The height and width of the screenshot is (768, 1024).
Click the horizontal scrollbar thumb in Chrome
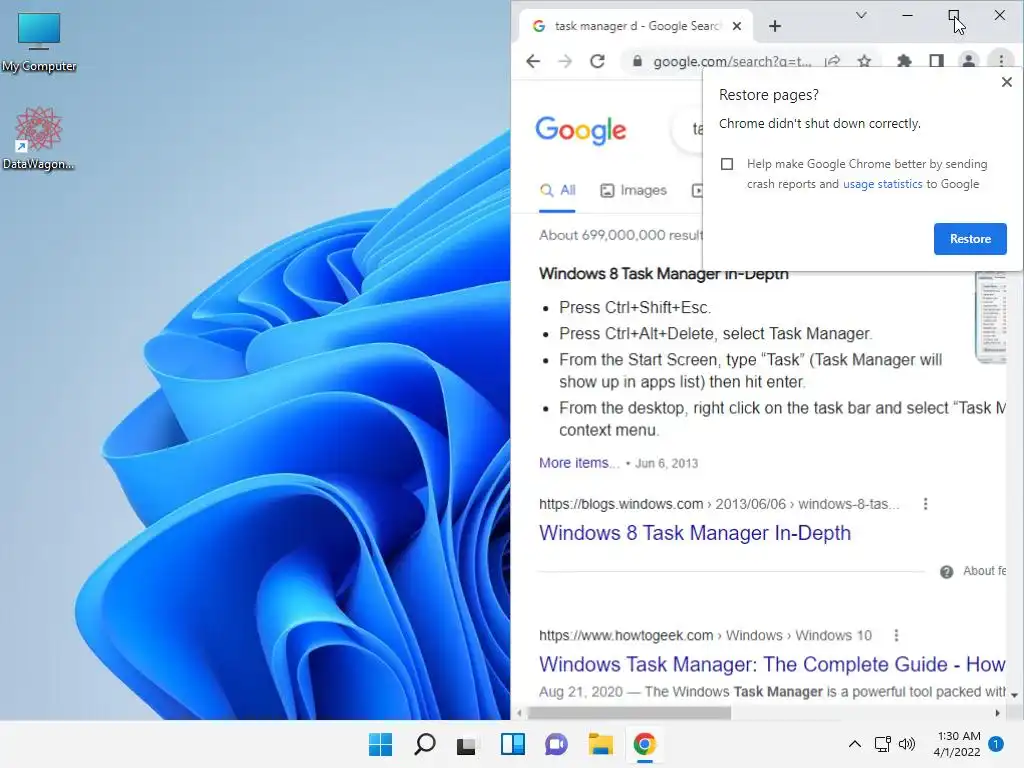click(x=629, y=713)
